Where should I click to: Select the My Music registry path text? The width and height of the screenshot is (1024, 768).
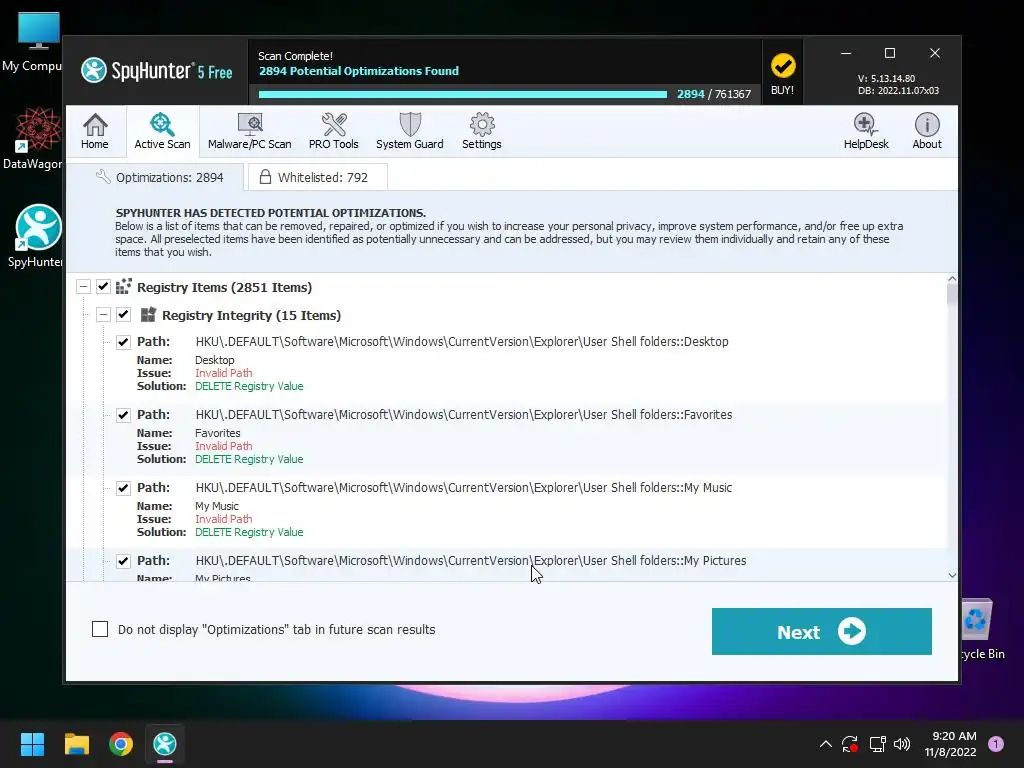[464, 488]
